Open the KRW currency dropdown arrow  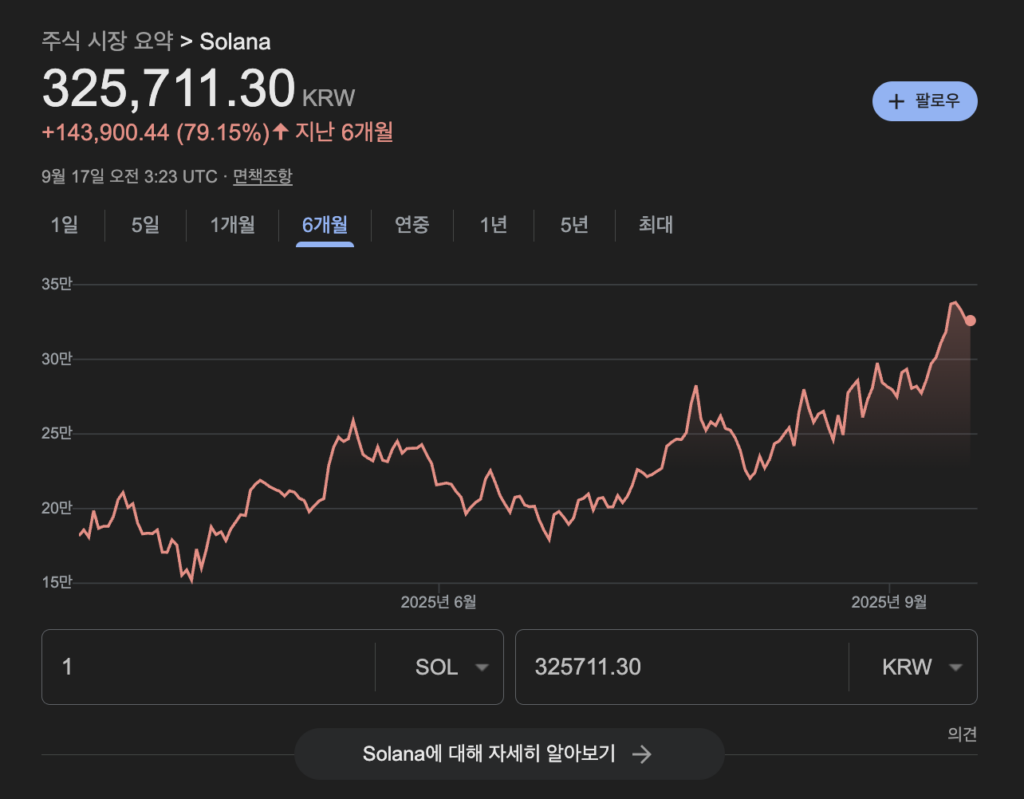955,667
